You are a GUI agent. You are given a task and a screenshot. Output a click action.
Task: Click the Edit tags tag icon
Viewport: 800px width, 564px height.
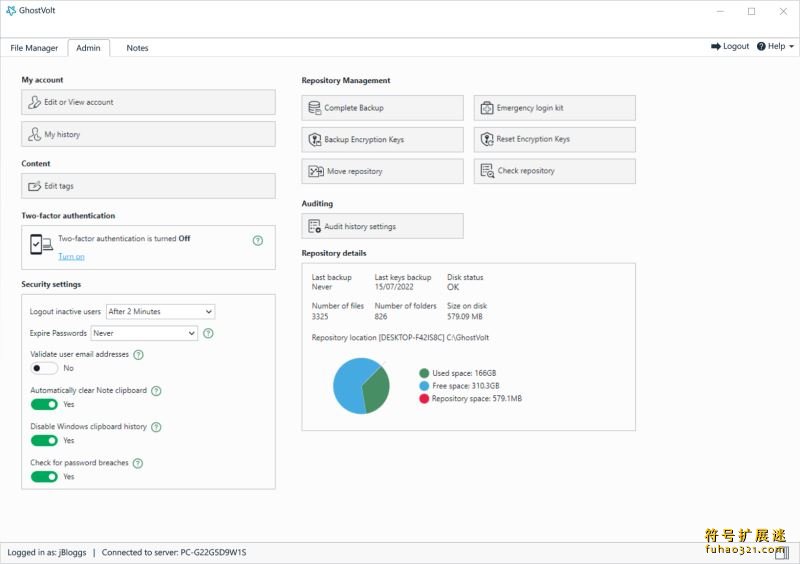[34, 186]
